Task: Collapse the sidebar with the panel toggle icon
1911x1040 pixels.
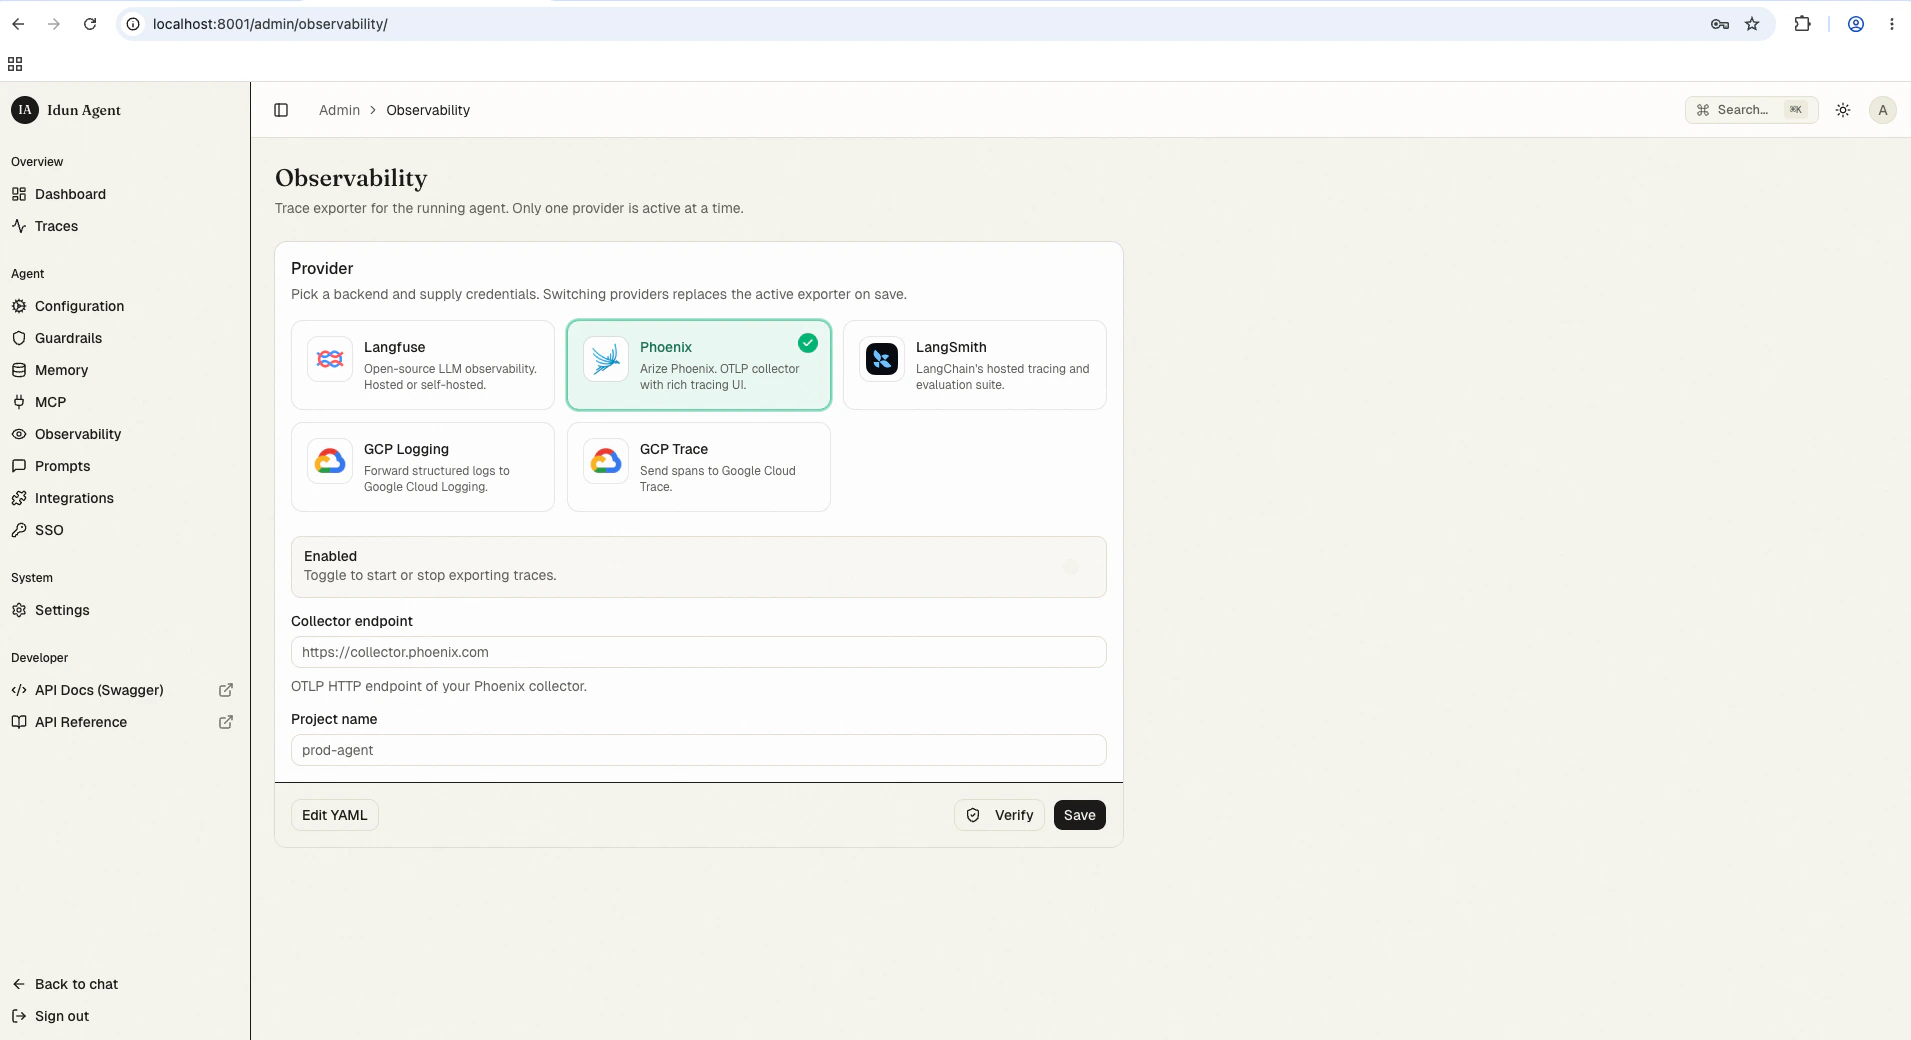Action: coord(281,110)
